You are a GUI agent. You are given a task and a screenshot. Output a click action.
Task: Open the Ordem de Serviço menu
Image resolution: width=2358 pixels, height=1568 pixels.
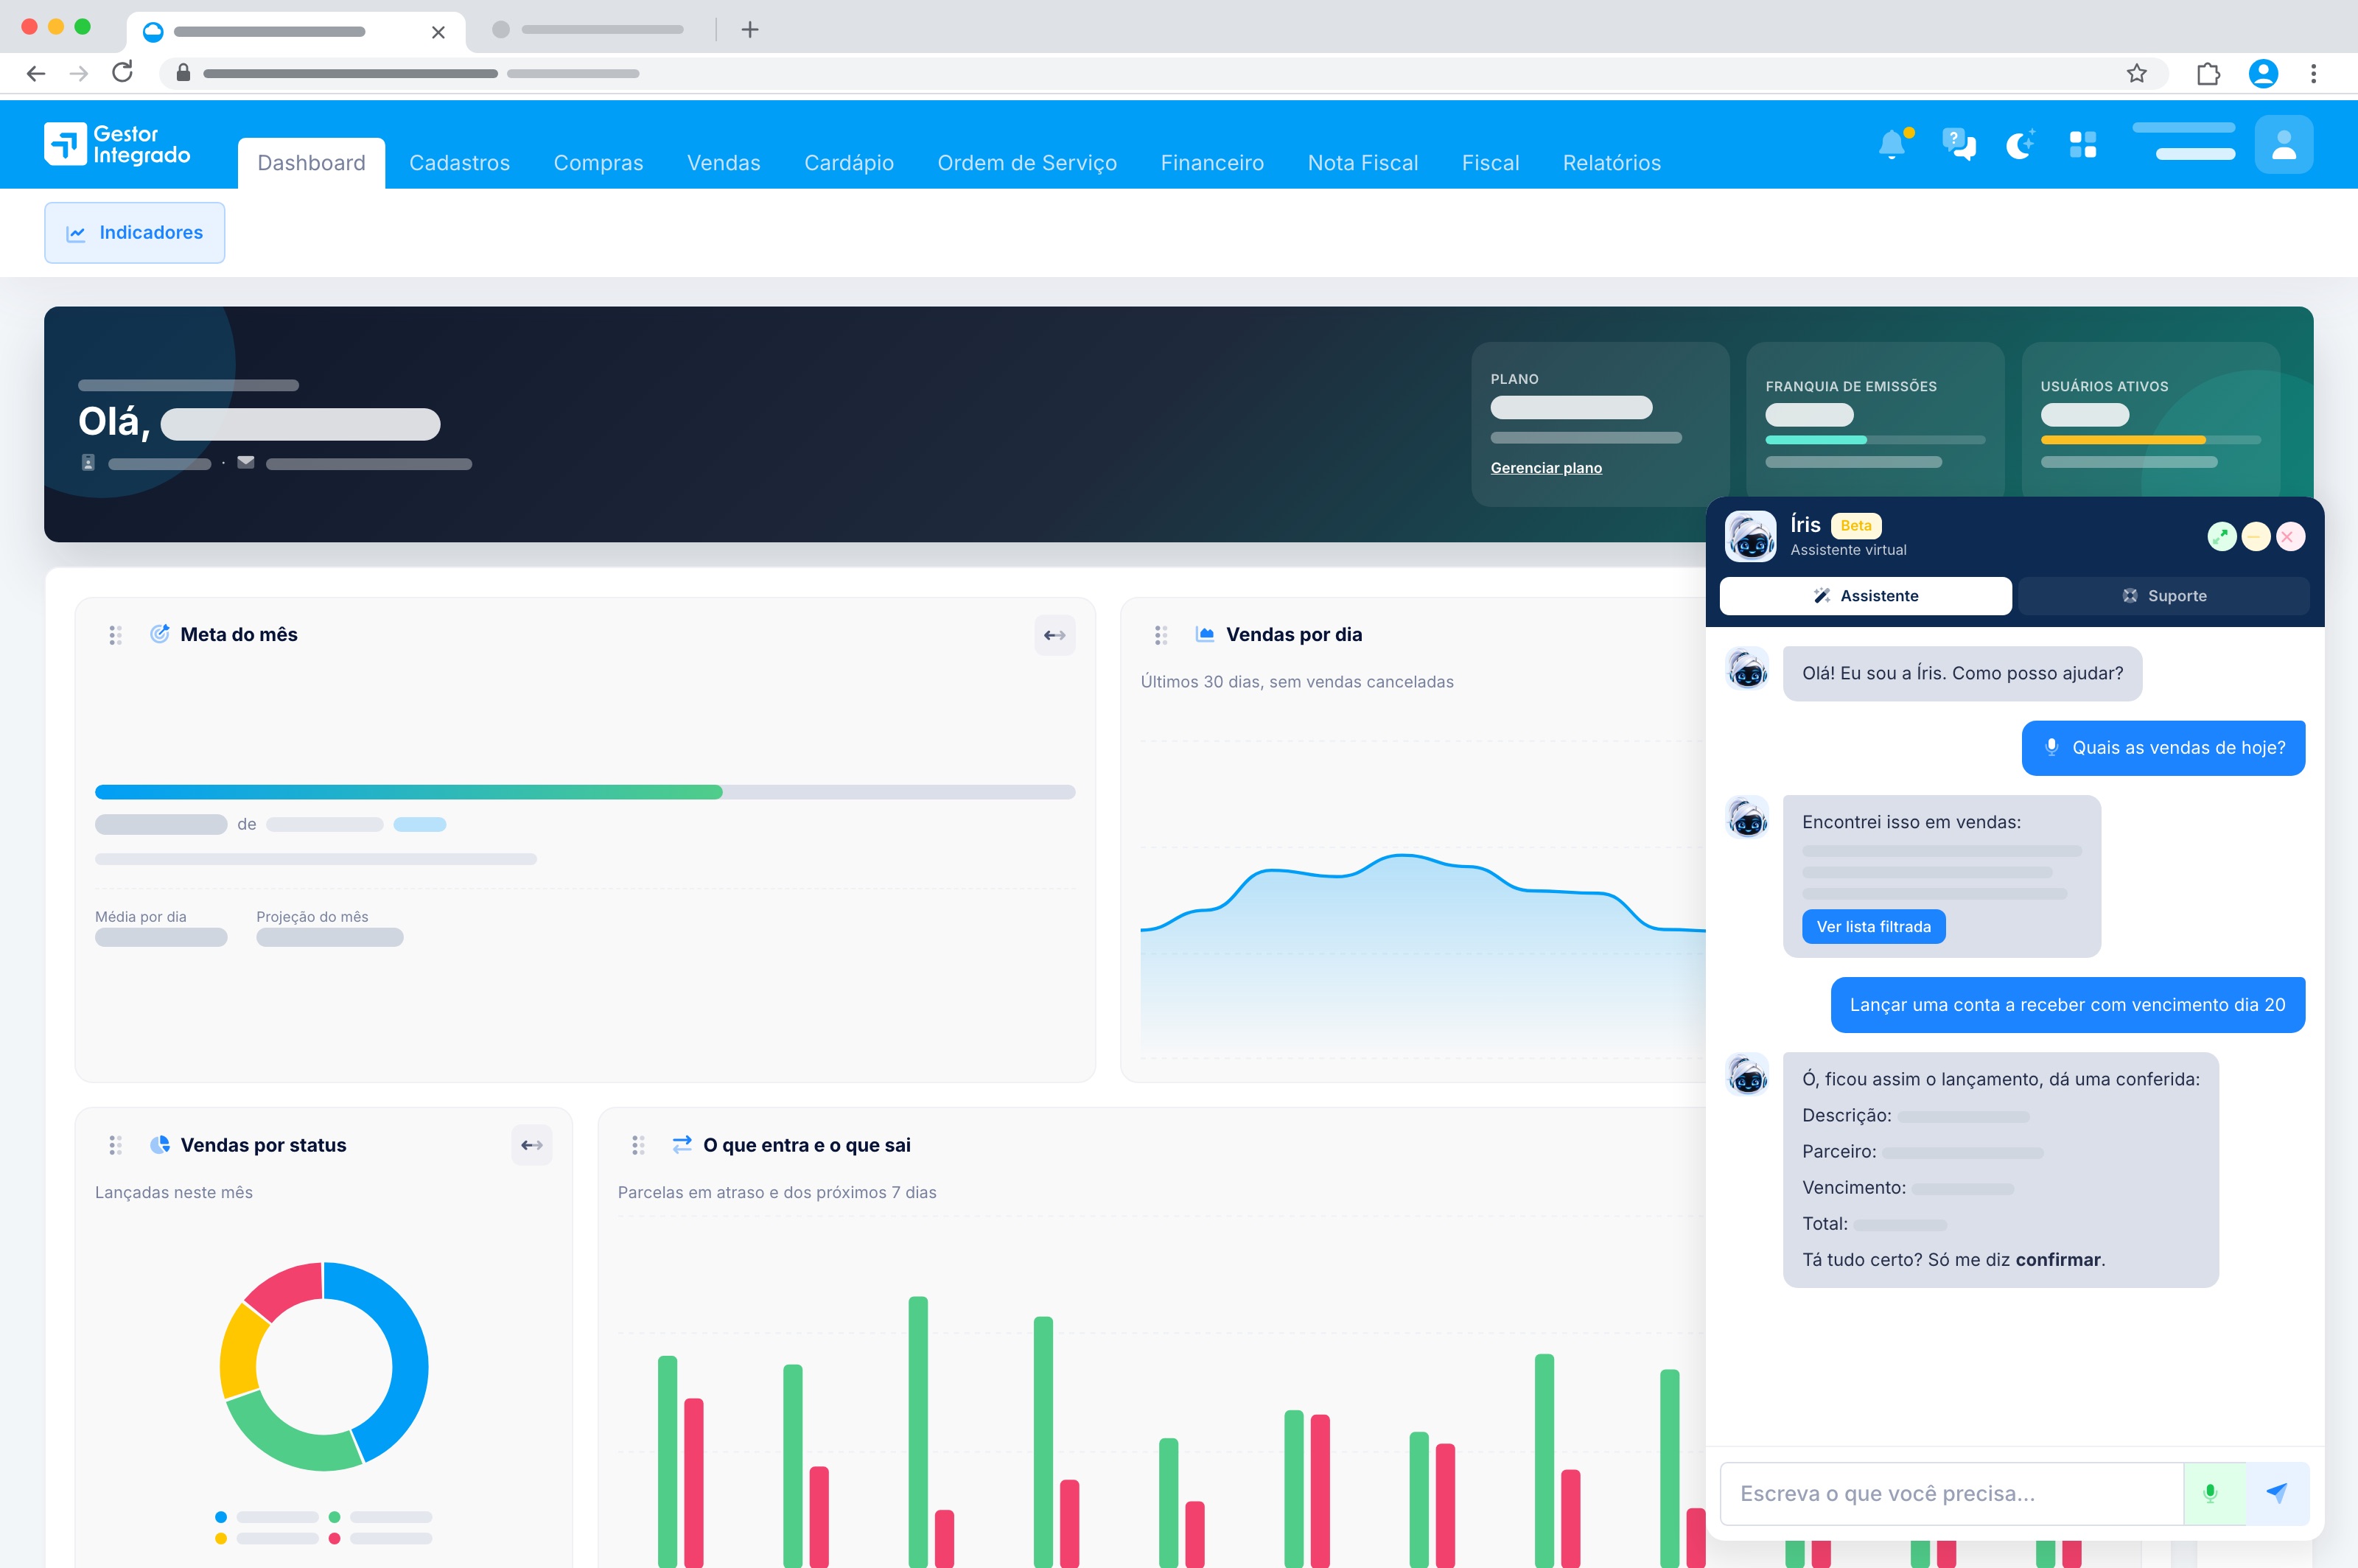pyautogui.click(x=1027, y=163)
